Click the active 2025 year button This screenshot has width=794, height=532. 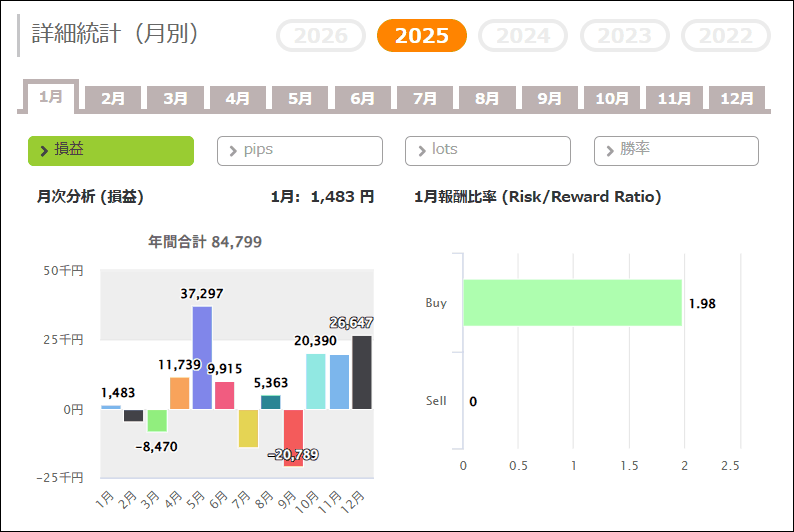click(x=421, y=36)
